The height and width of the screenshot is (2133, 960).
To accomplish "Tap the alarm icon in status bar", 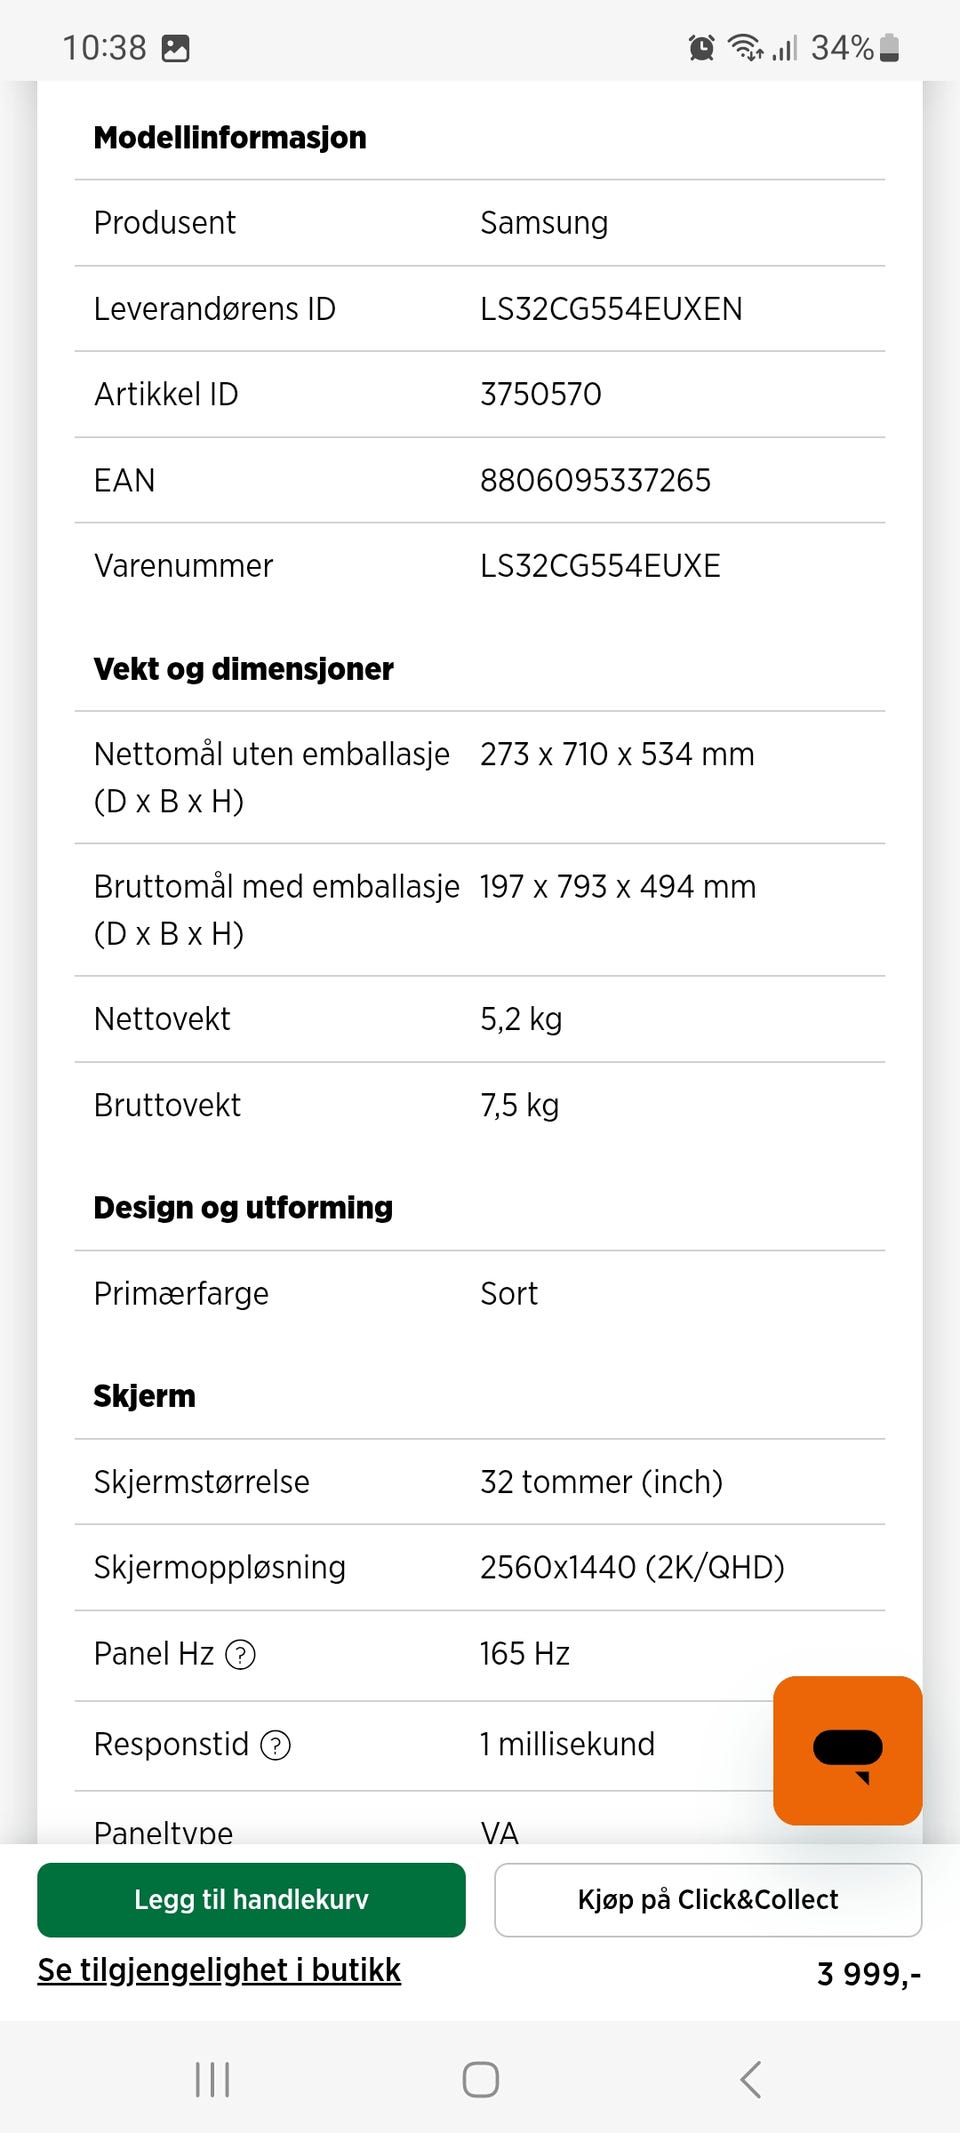I will click(702, 47).
